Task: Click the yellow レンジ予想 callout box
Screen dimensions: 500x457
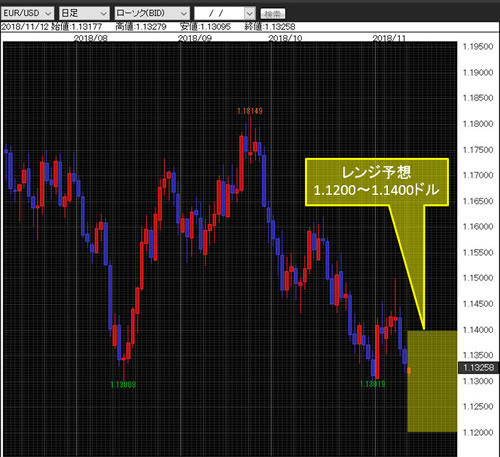Action: (x=377, y=182)
